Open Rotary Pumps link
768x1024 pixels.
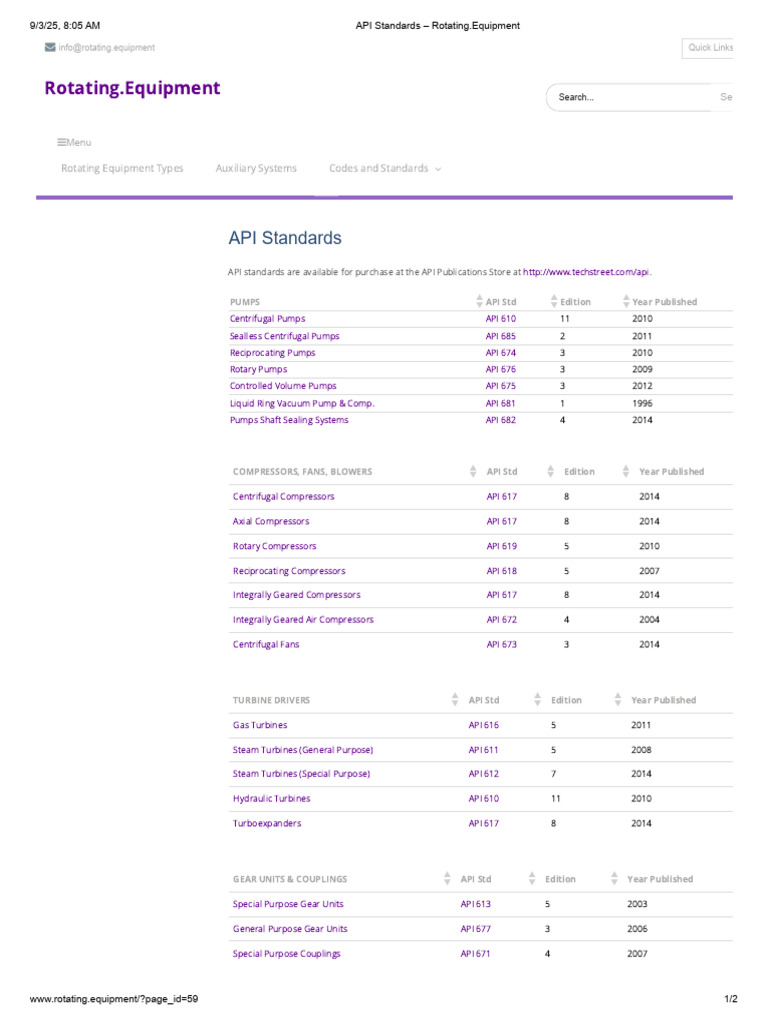click(x=258, y=369)
